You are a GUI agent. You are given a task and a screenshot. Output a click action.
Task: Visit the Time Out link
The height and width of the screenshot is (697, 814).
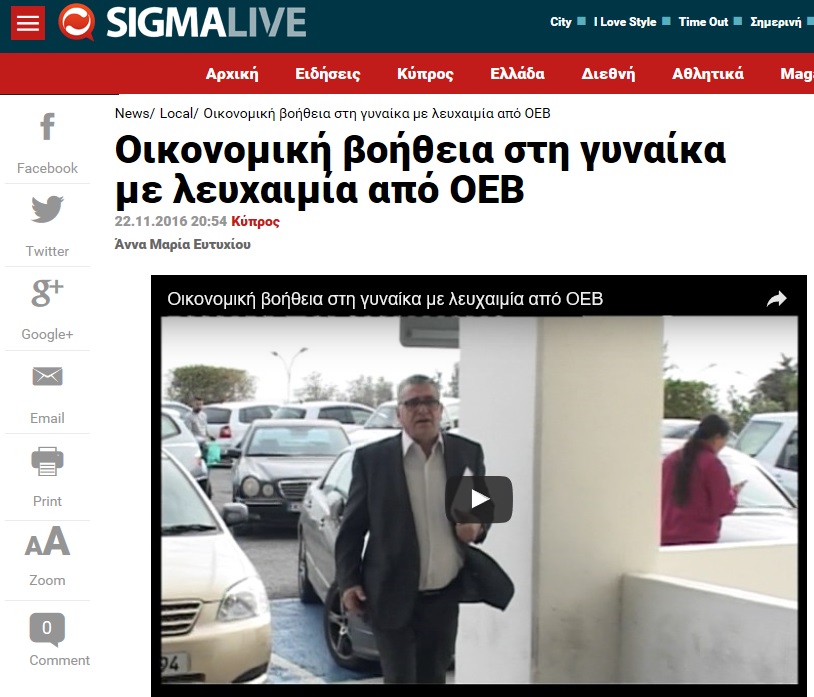pos(703,22)
